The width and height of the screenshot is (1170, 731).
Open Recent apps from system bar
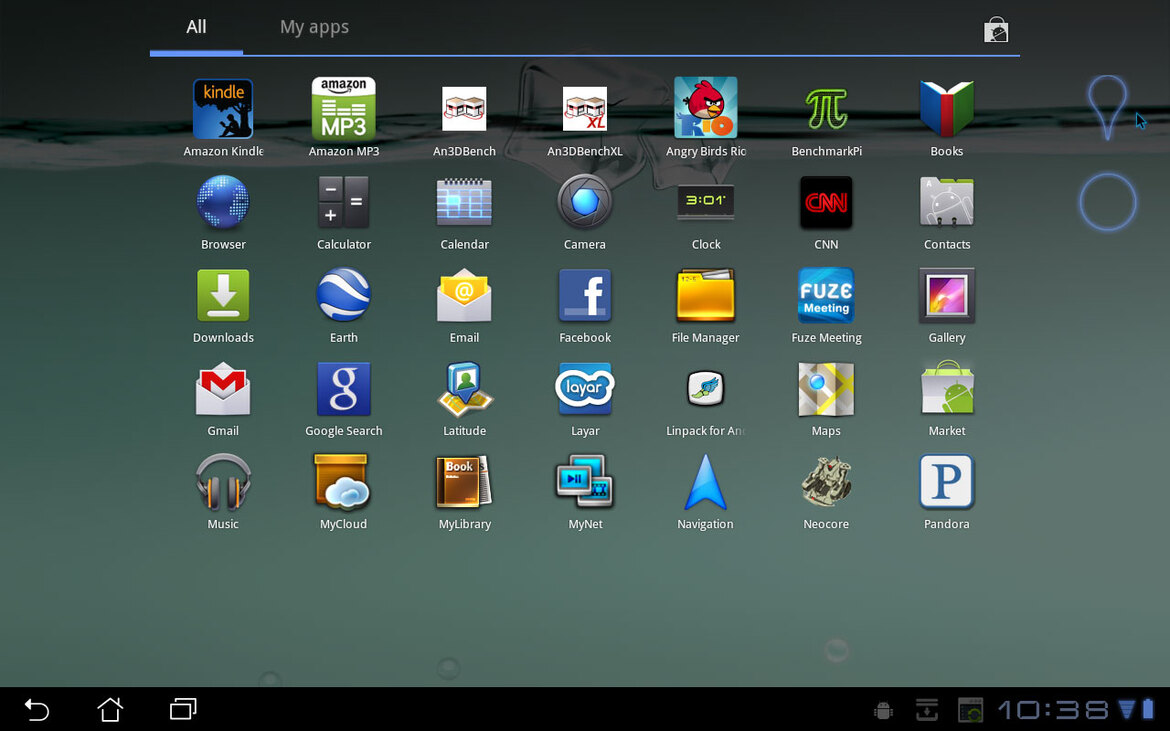[184, 709]
